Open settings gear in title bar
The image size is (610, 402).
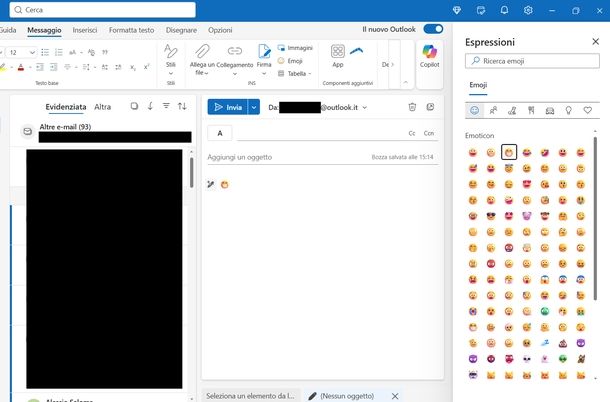click(x=528, y=10)
